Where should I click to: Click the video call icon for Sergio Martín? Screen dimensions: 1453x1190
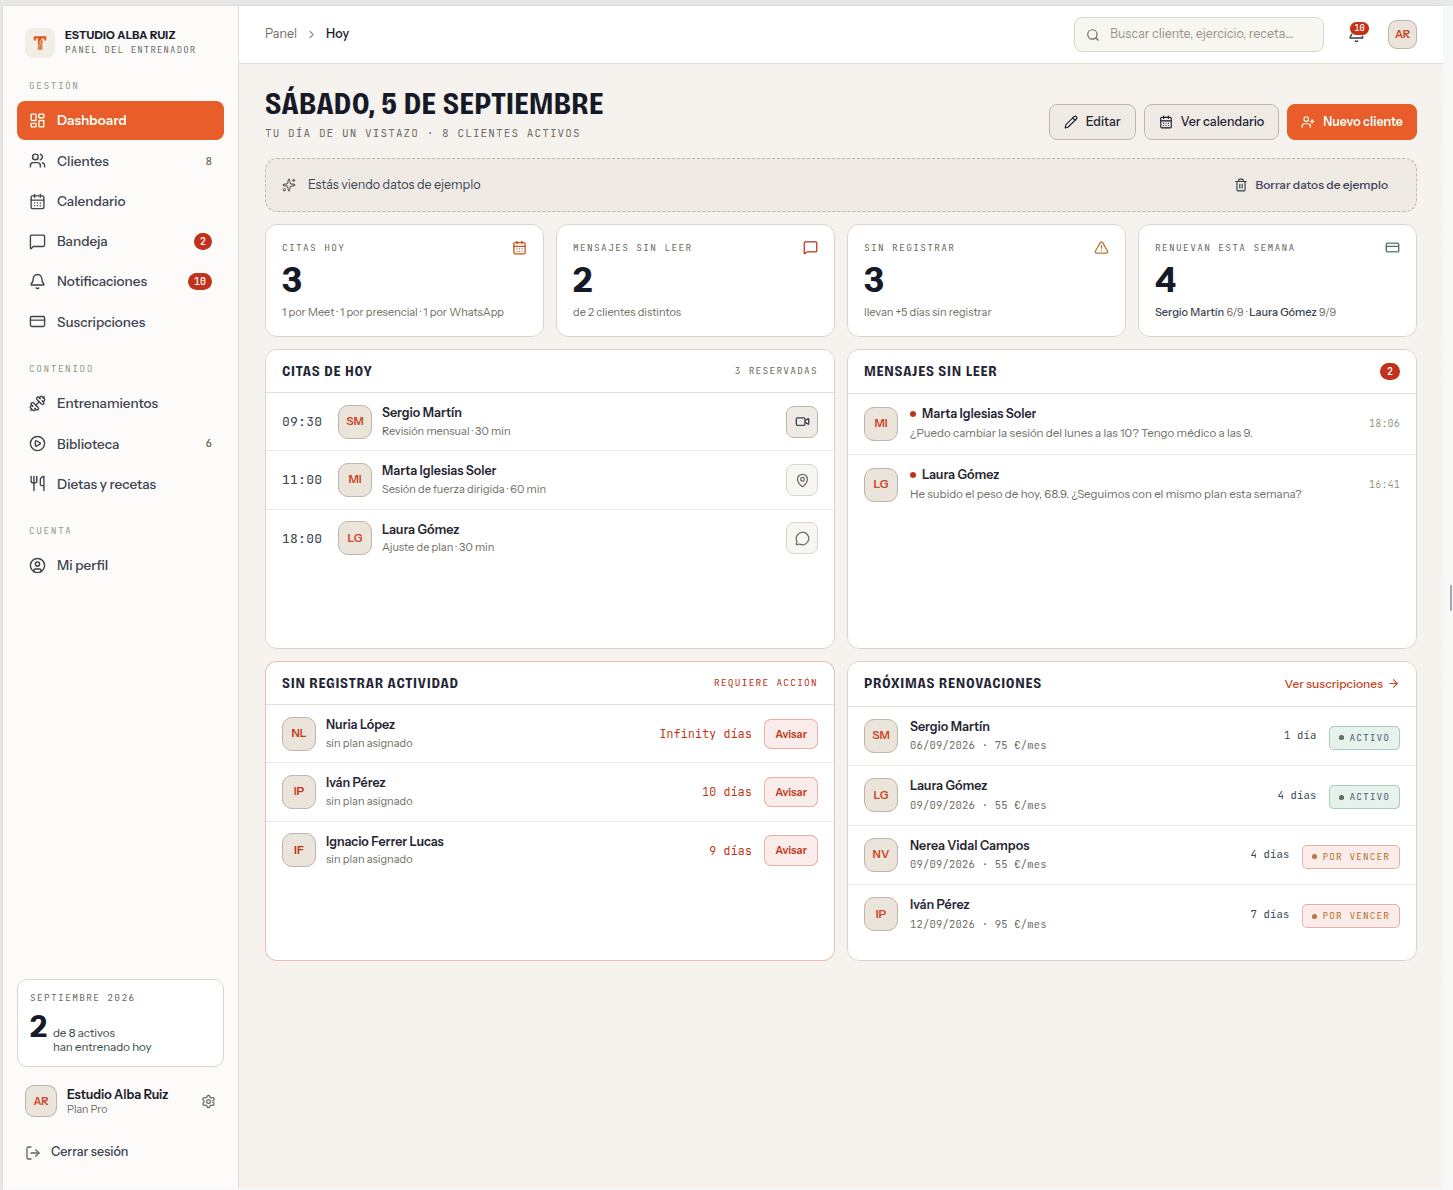click(x=802, y=422)
